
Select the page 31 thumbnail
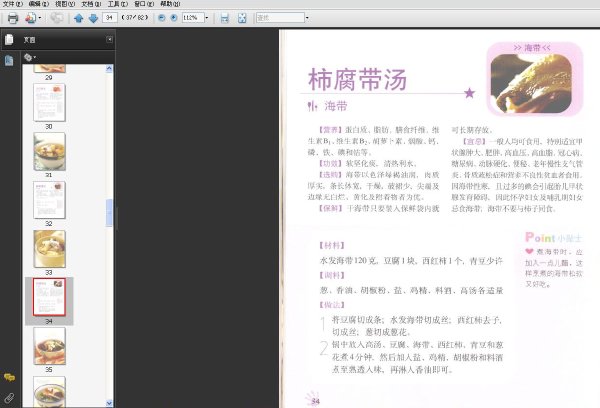point(49,152)
